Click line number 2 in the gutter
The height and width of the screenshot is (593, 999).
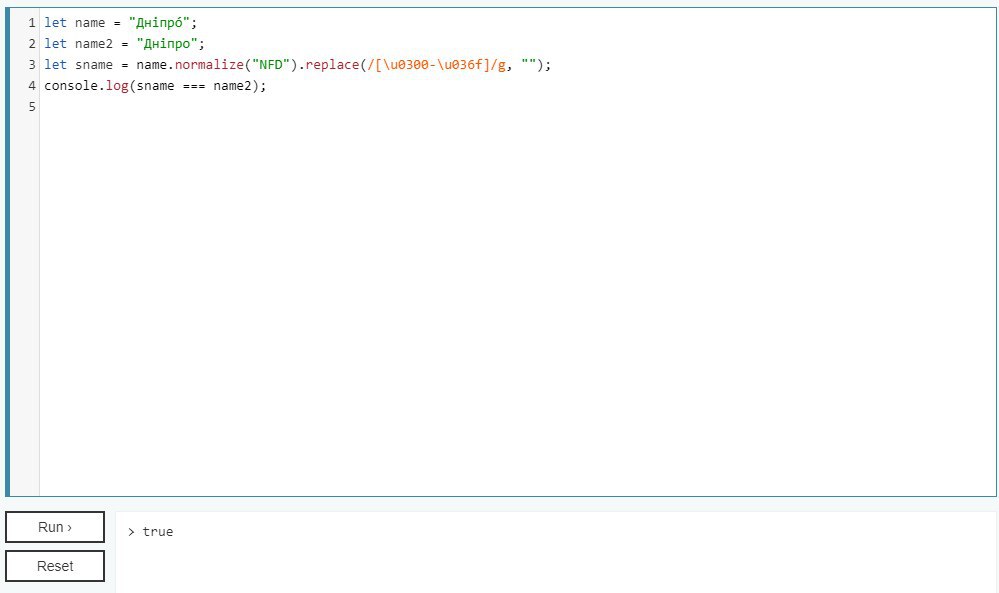click(32, 44)
